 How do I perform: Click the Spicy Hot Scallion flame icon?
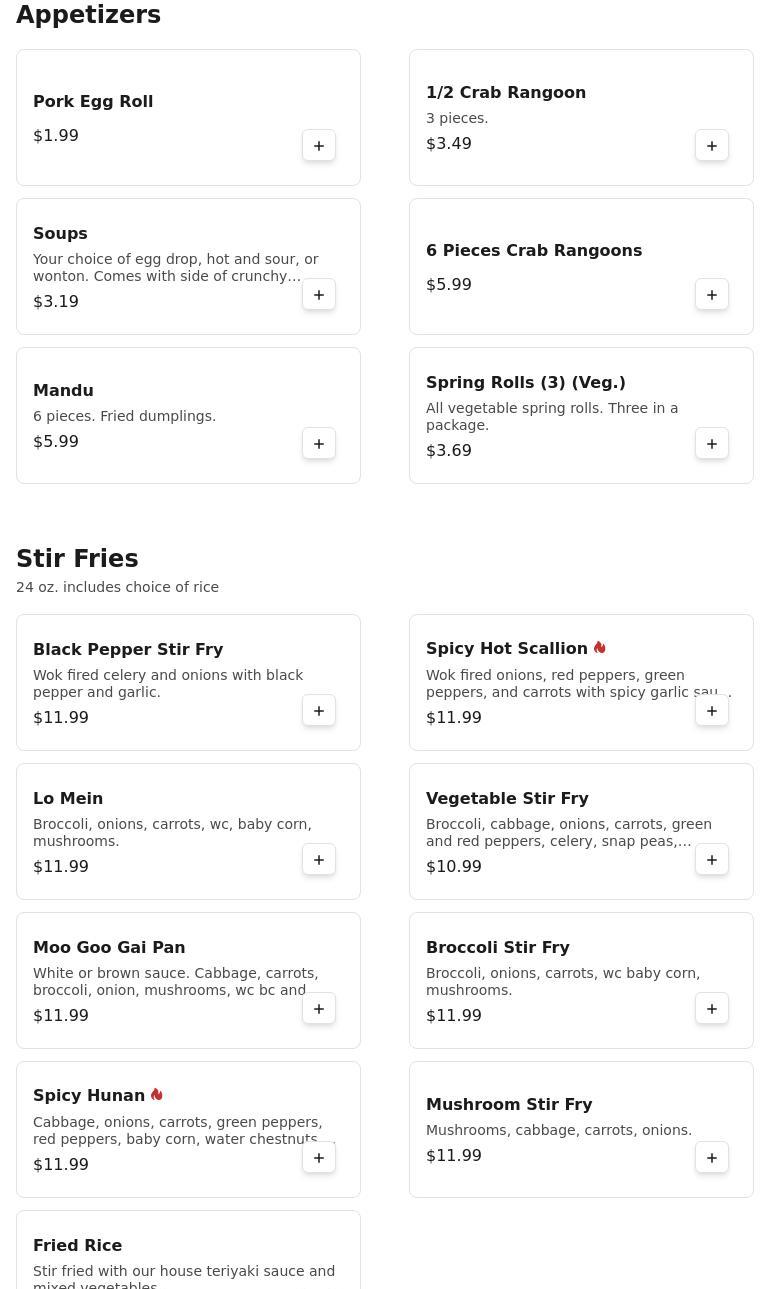(x=600, y=648)
